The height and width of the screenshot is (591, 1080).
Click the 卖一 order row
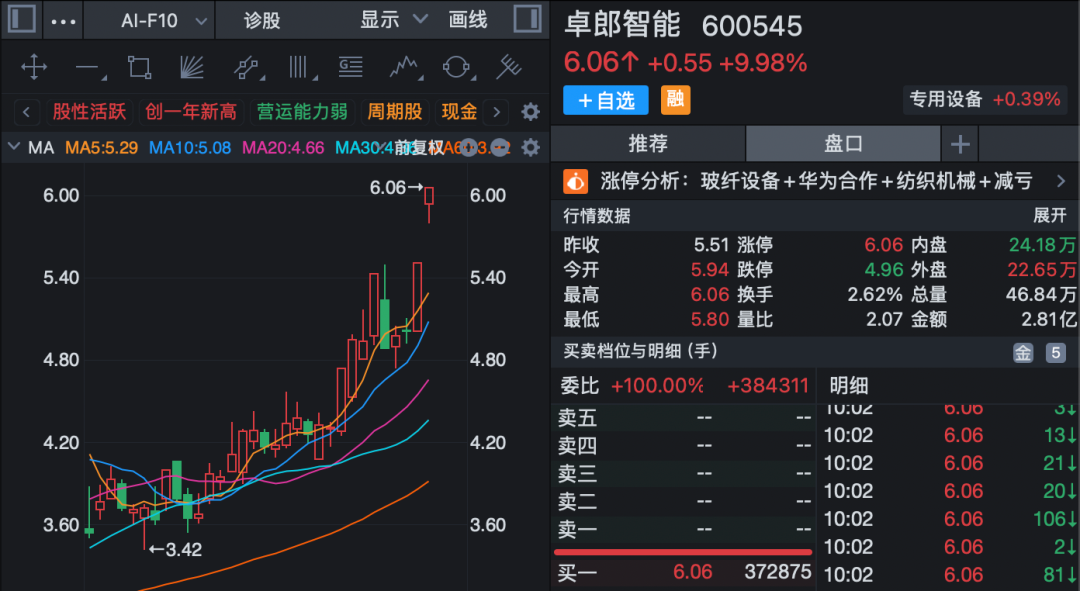(684, 530)
